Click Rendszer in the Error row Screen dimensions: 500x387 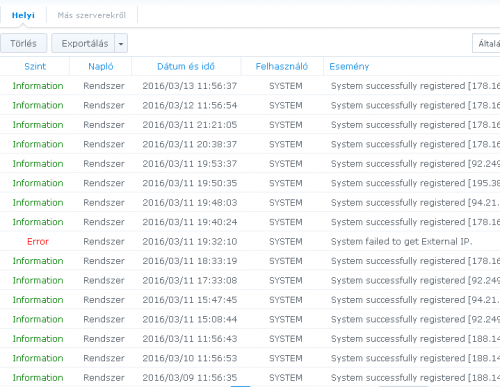[104, 241]
